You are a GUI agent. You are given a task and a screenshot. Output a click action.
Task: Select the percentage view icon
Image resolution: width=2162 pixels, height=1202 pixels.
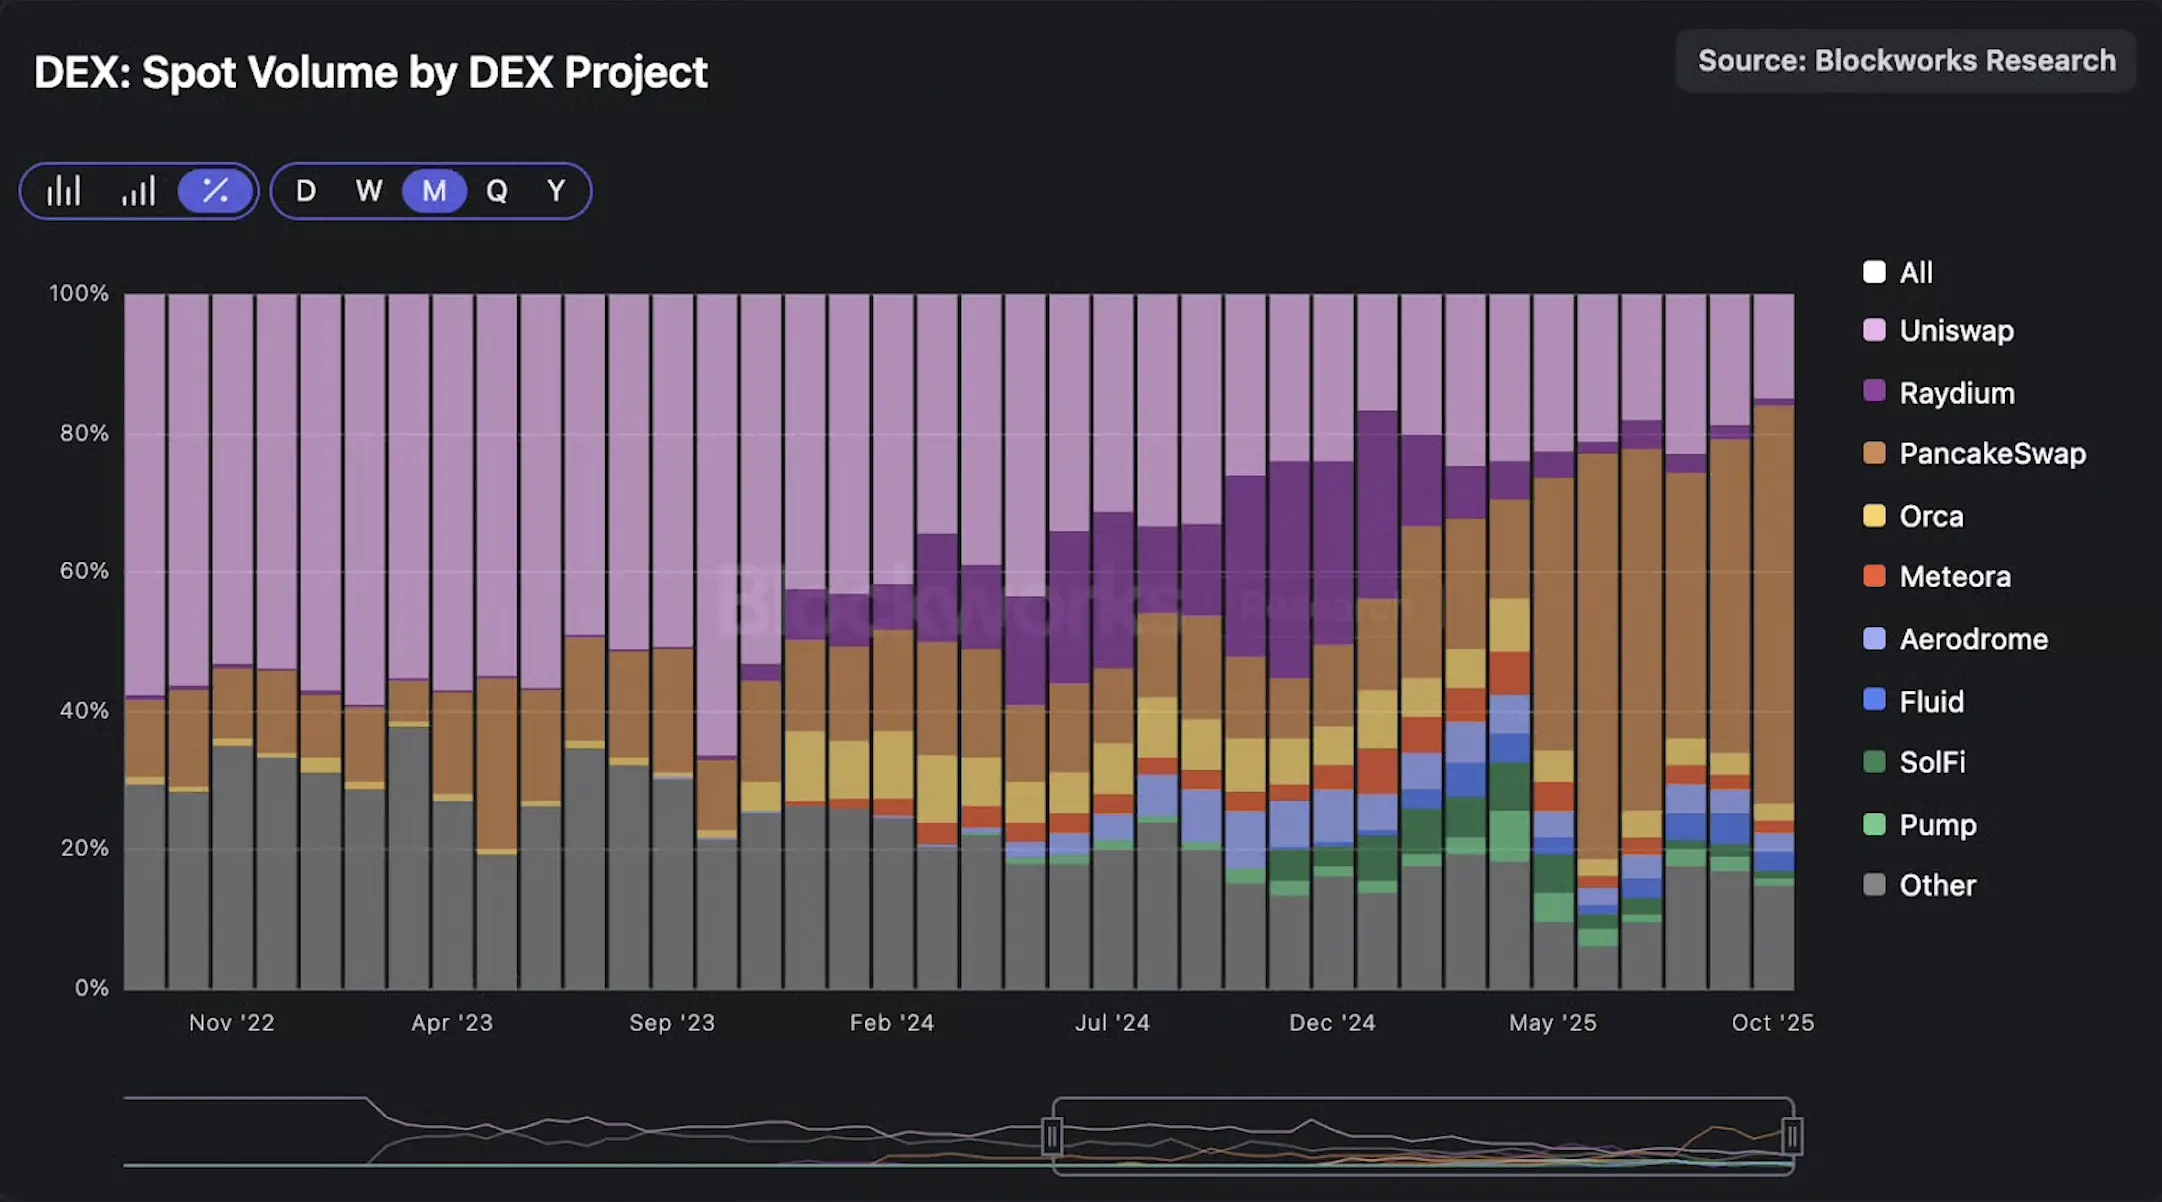pyautogui.click(x=215, y=191)
